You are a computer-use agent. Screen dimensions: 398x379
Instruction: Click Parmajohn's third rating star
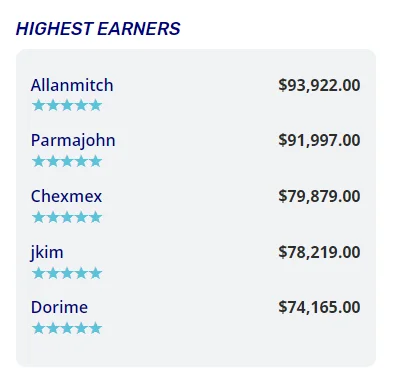click(67, 161)
